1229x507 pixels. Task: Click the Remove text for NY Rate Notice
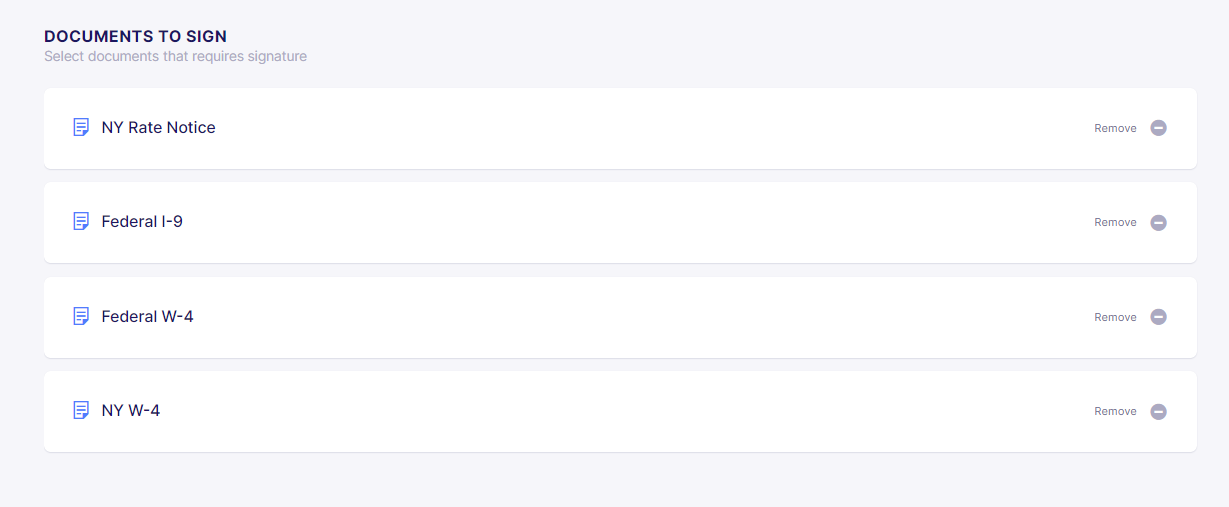pyautogui.click(x=1115, y=128)
